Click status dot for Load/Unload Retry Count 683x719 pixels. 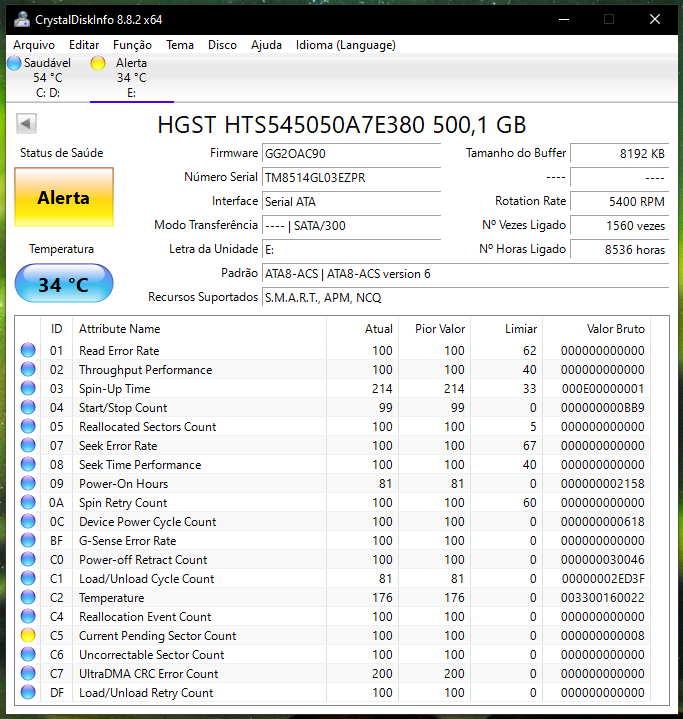pyautogui.click(x=28, y=692)
